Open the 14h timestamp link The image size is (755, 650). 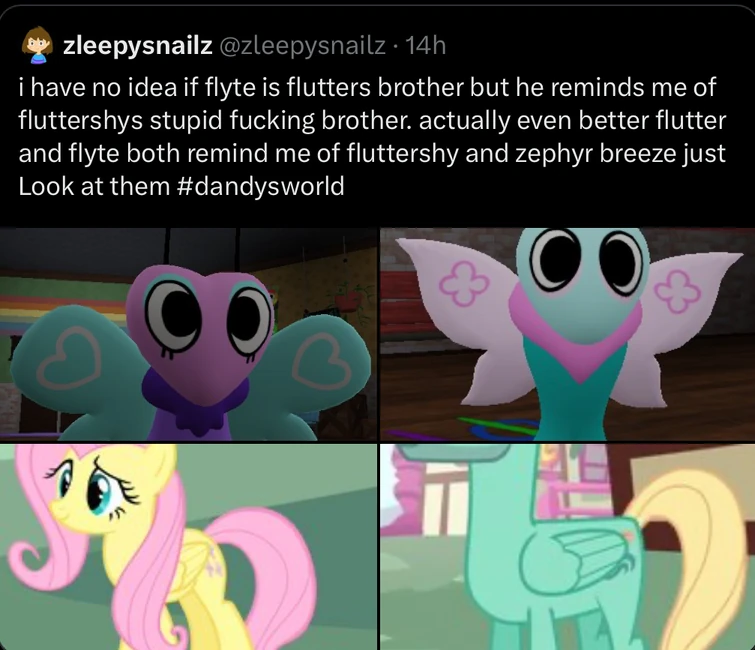[427, 46]
